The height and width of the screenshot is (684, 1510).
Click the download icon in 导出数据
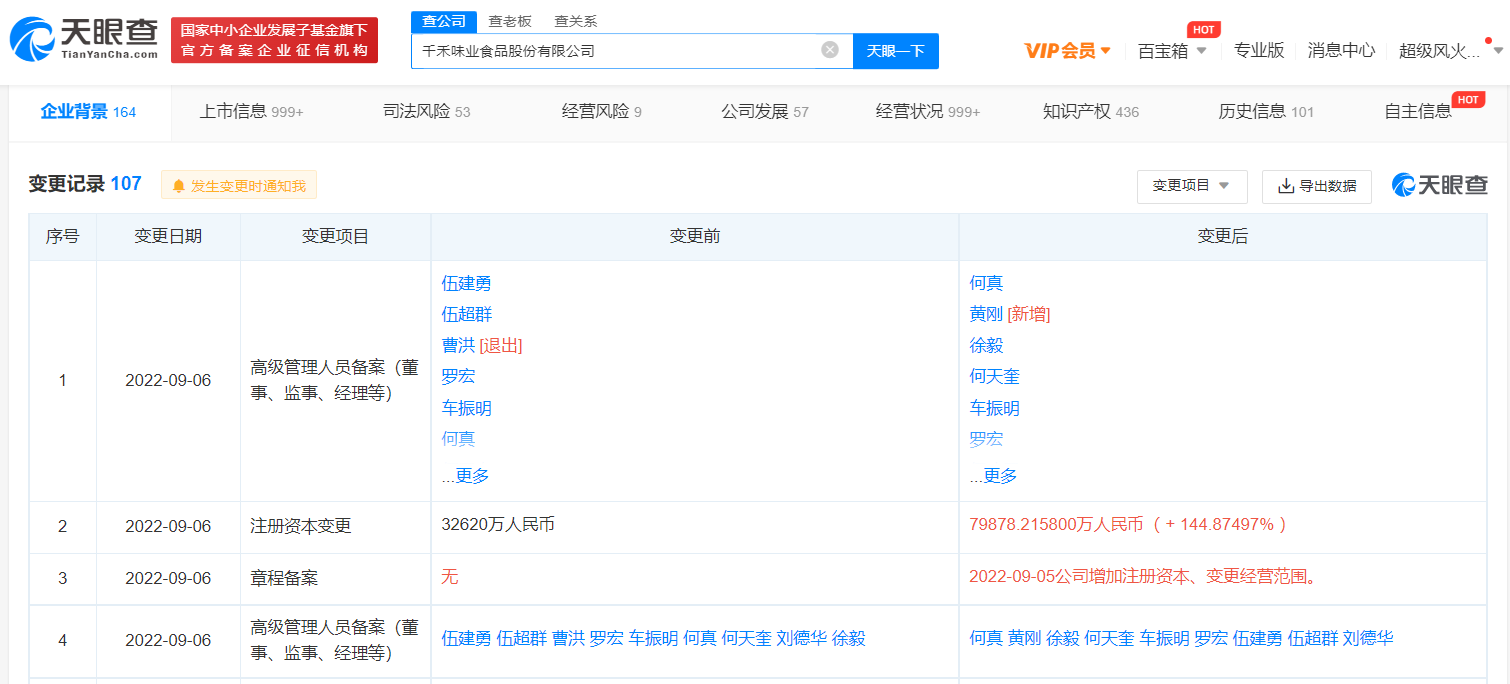[x=1286, y=186]
